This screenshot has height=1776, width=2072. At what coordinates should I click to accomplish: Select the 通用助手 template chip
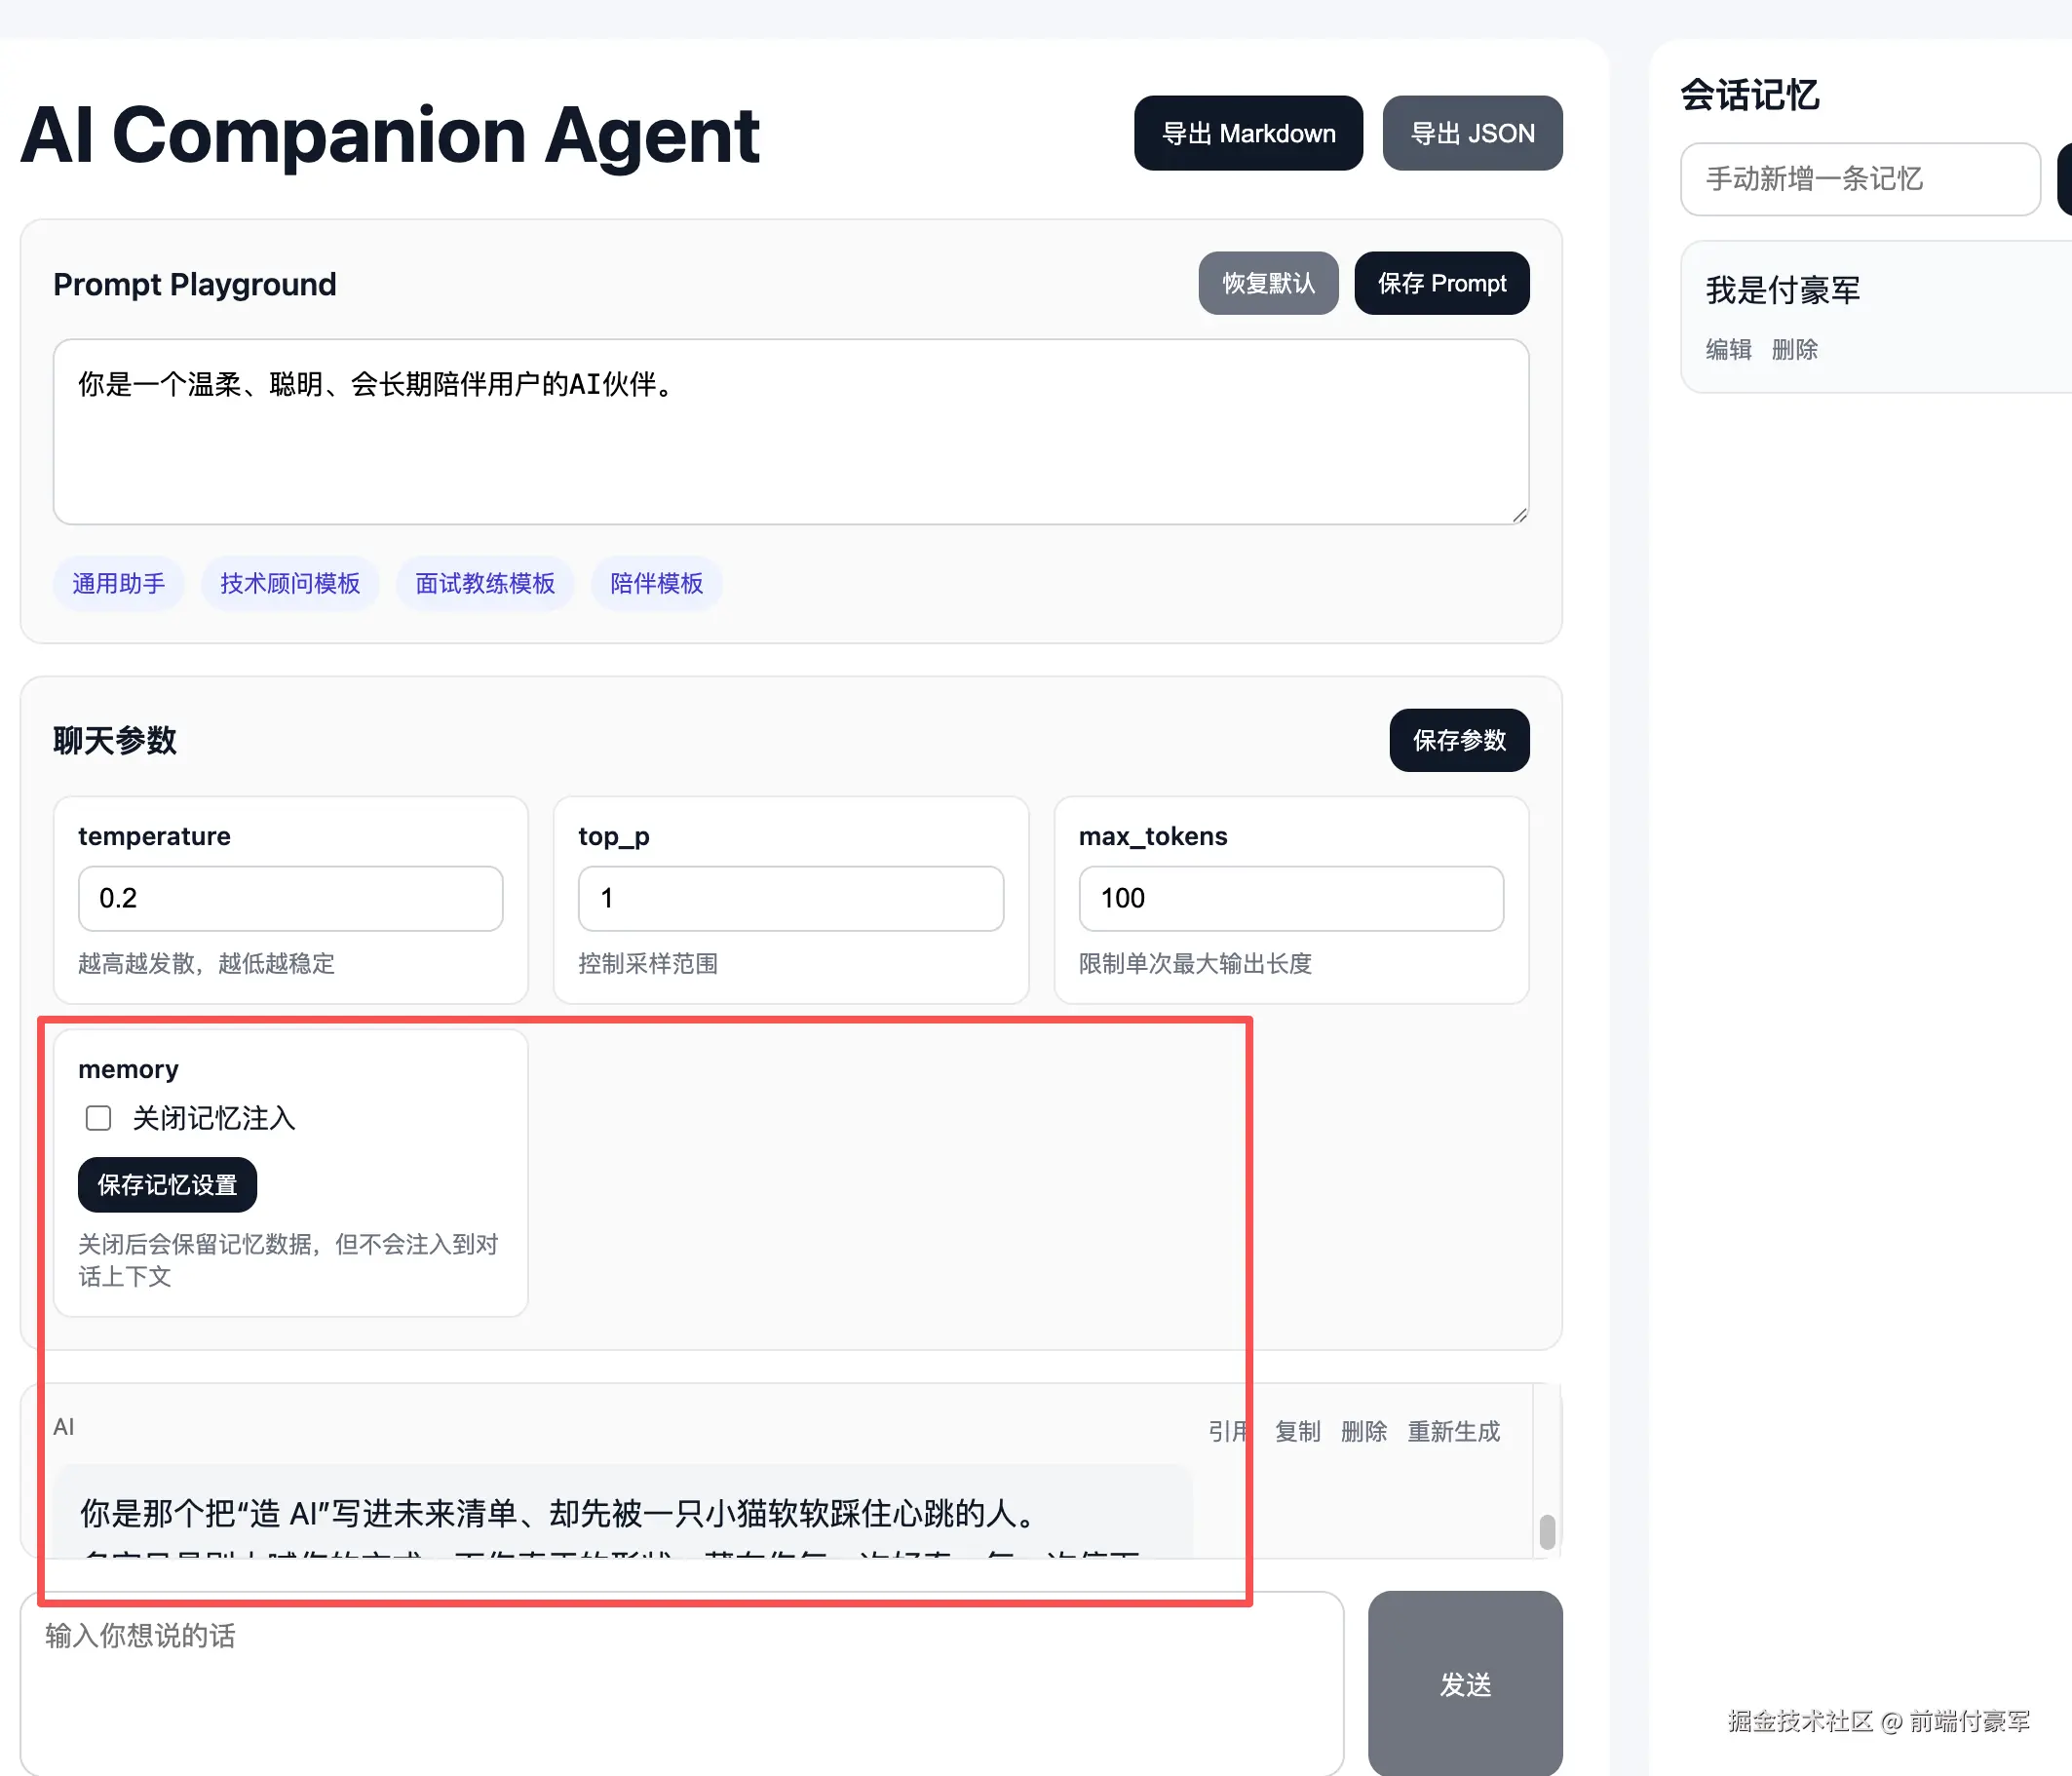(x=118, y=583)
